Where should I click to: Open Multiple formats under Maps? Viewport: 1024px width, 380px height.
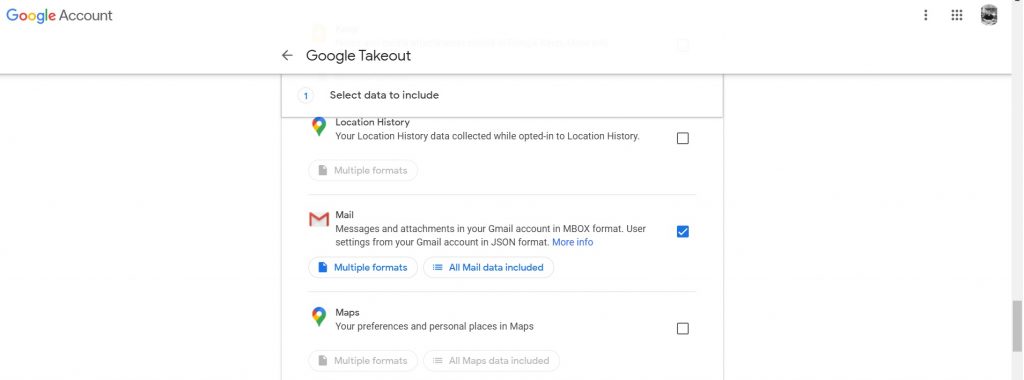tap(363, 360)
